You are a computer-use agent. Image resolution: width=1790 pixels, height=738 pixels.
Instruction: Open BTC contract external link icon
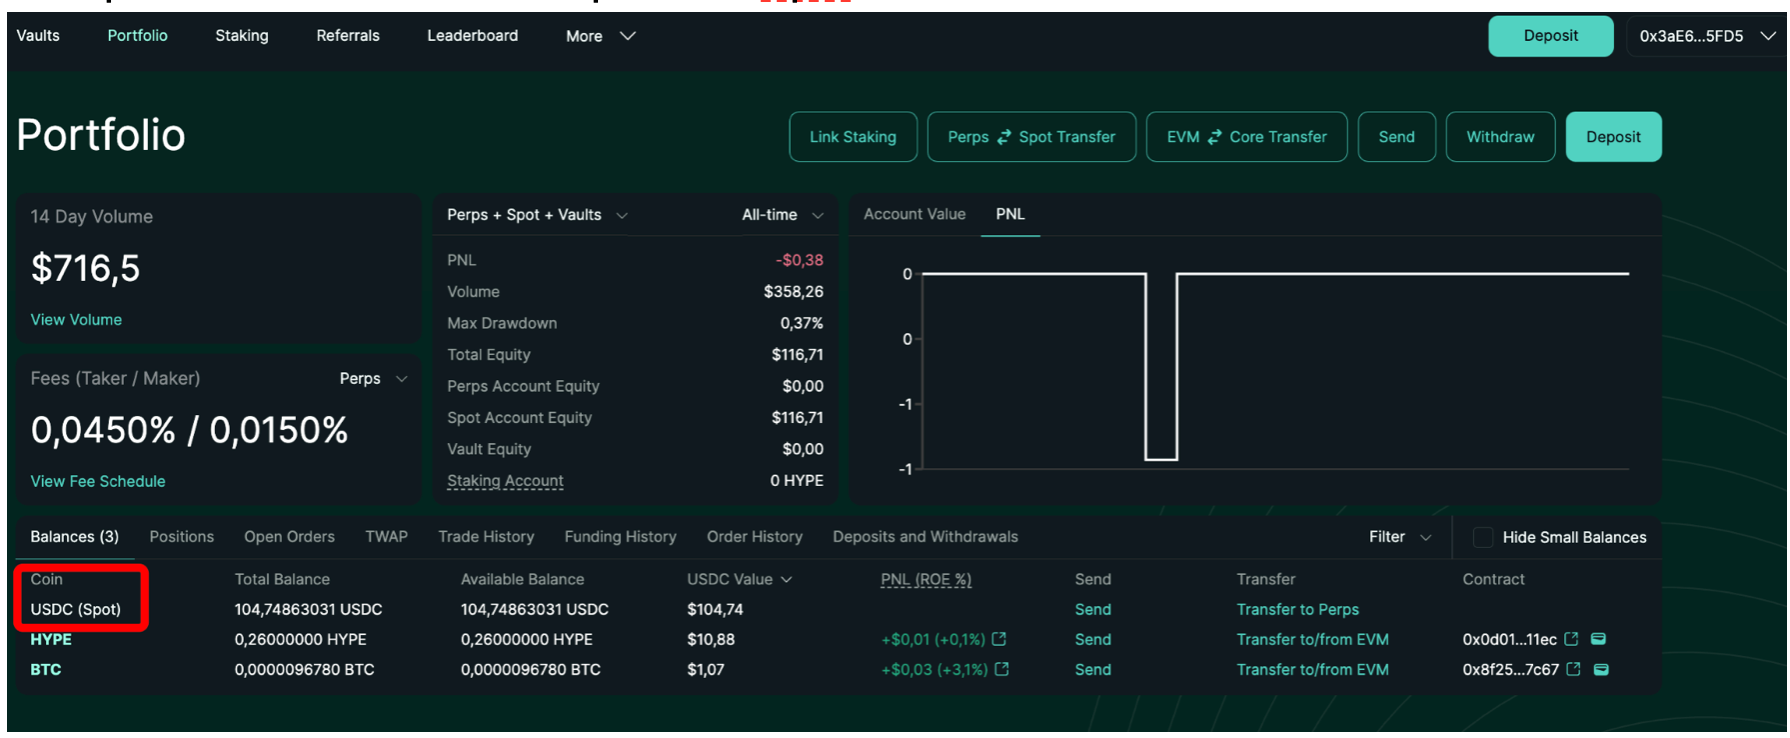[x=1573, y=670]
